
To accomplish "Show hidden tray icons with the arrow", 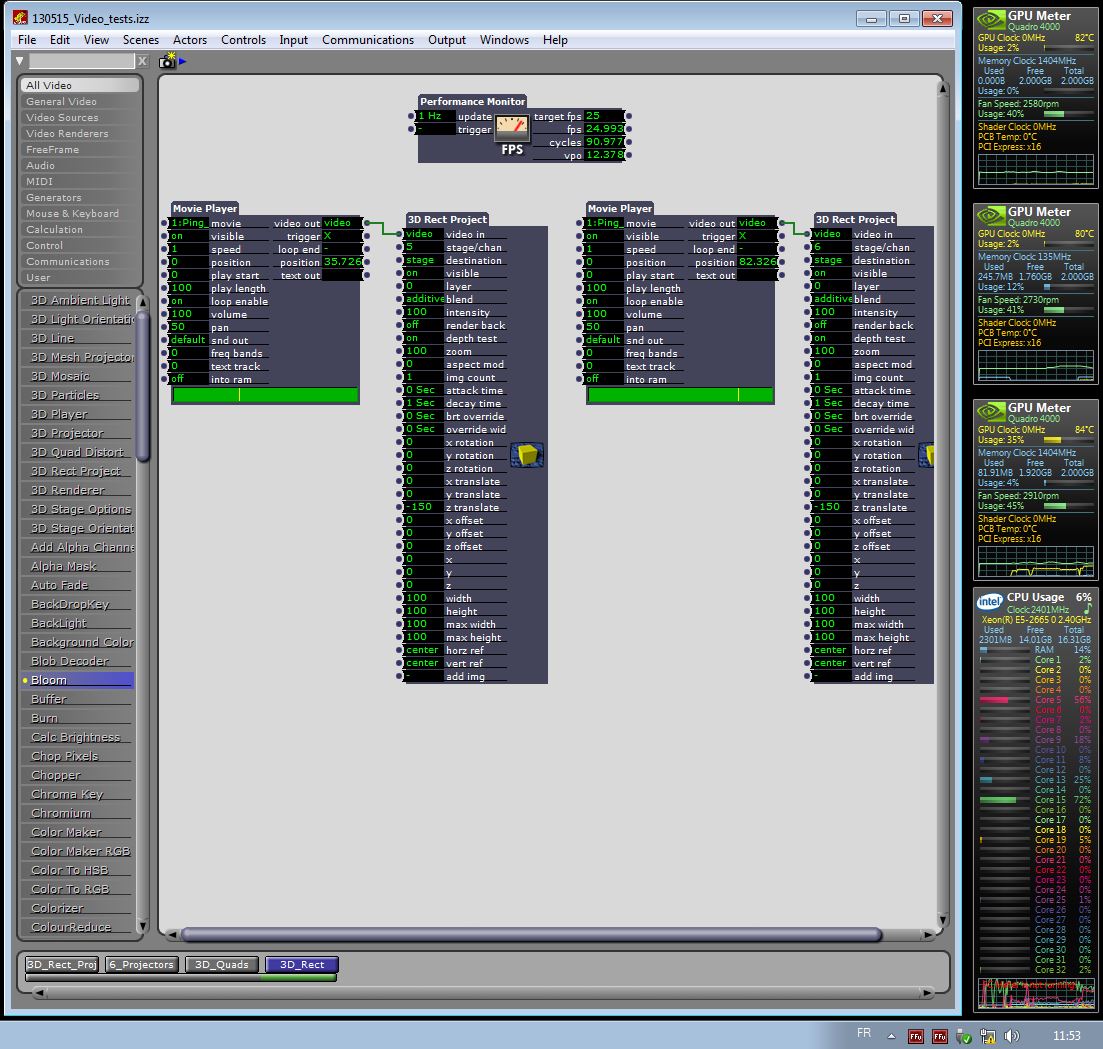I will coord(891,1036).
